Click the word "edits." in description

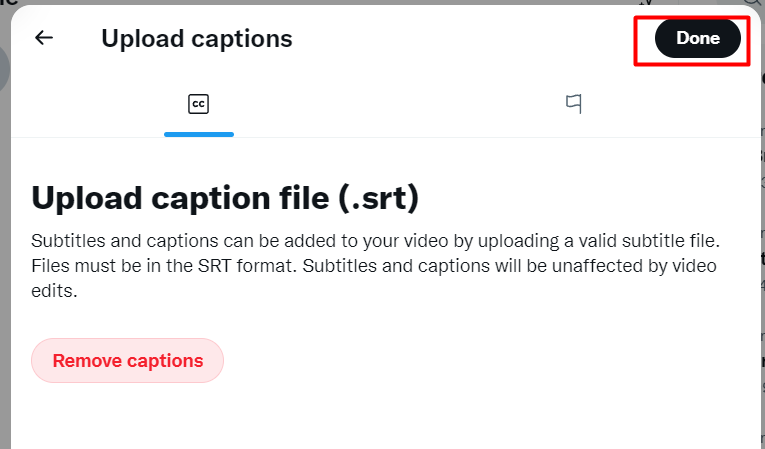tap(54, 291)
